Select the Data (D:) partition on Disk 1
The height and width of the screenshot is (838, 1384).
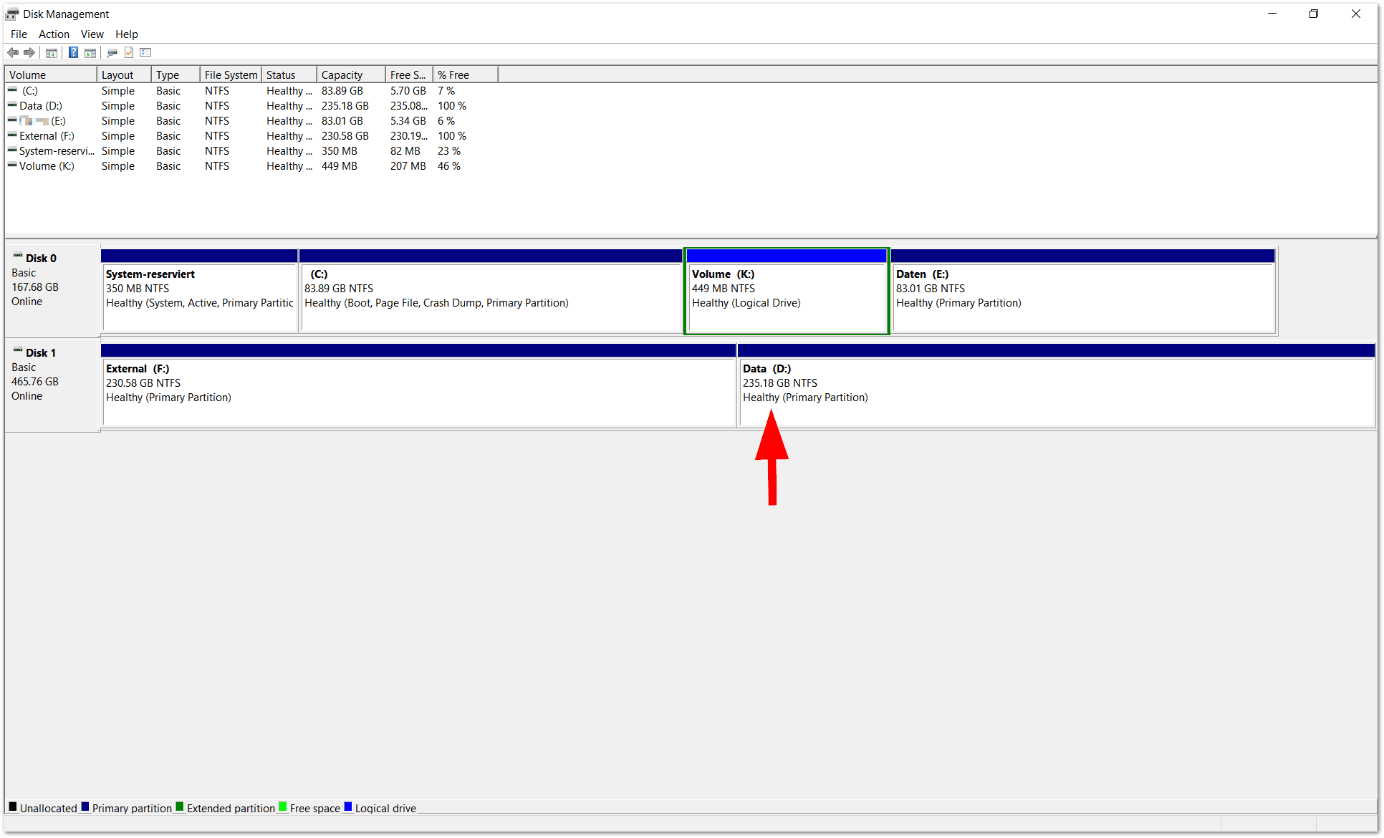click(1056, 391)
